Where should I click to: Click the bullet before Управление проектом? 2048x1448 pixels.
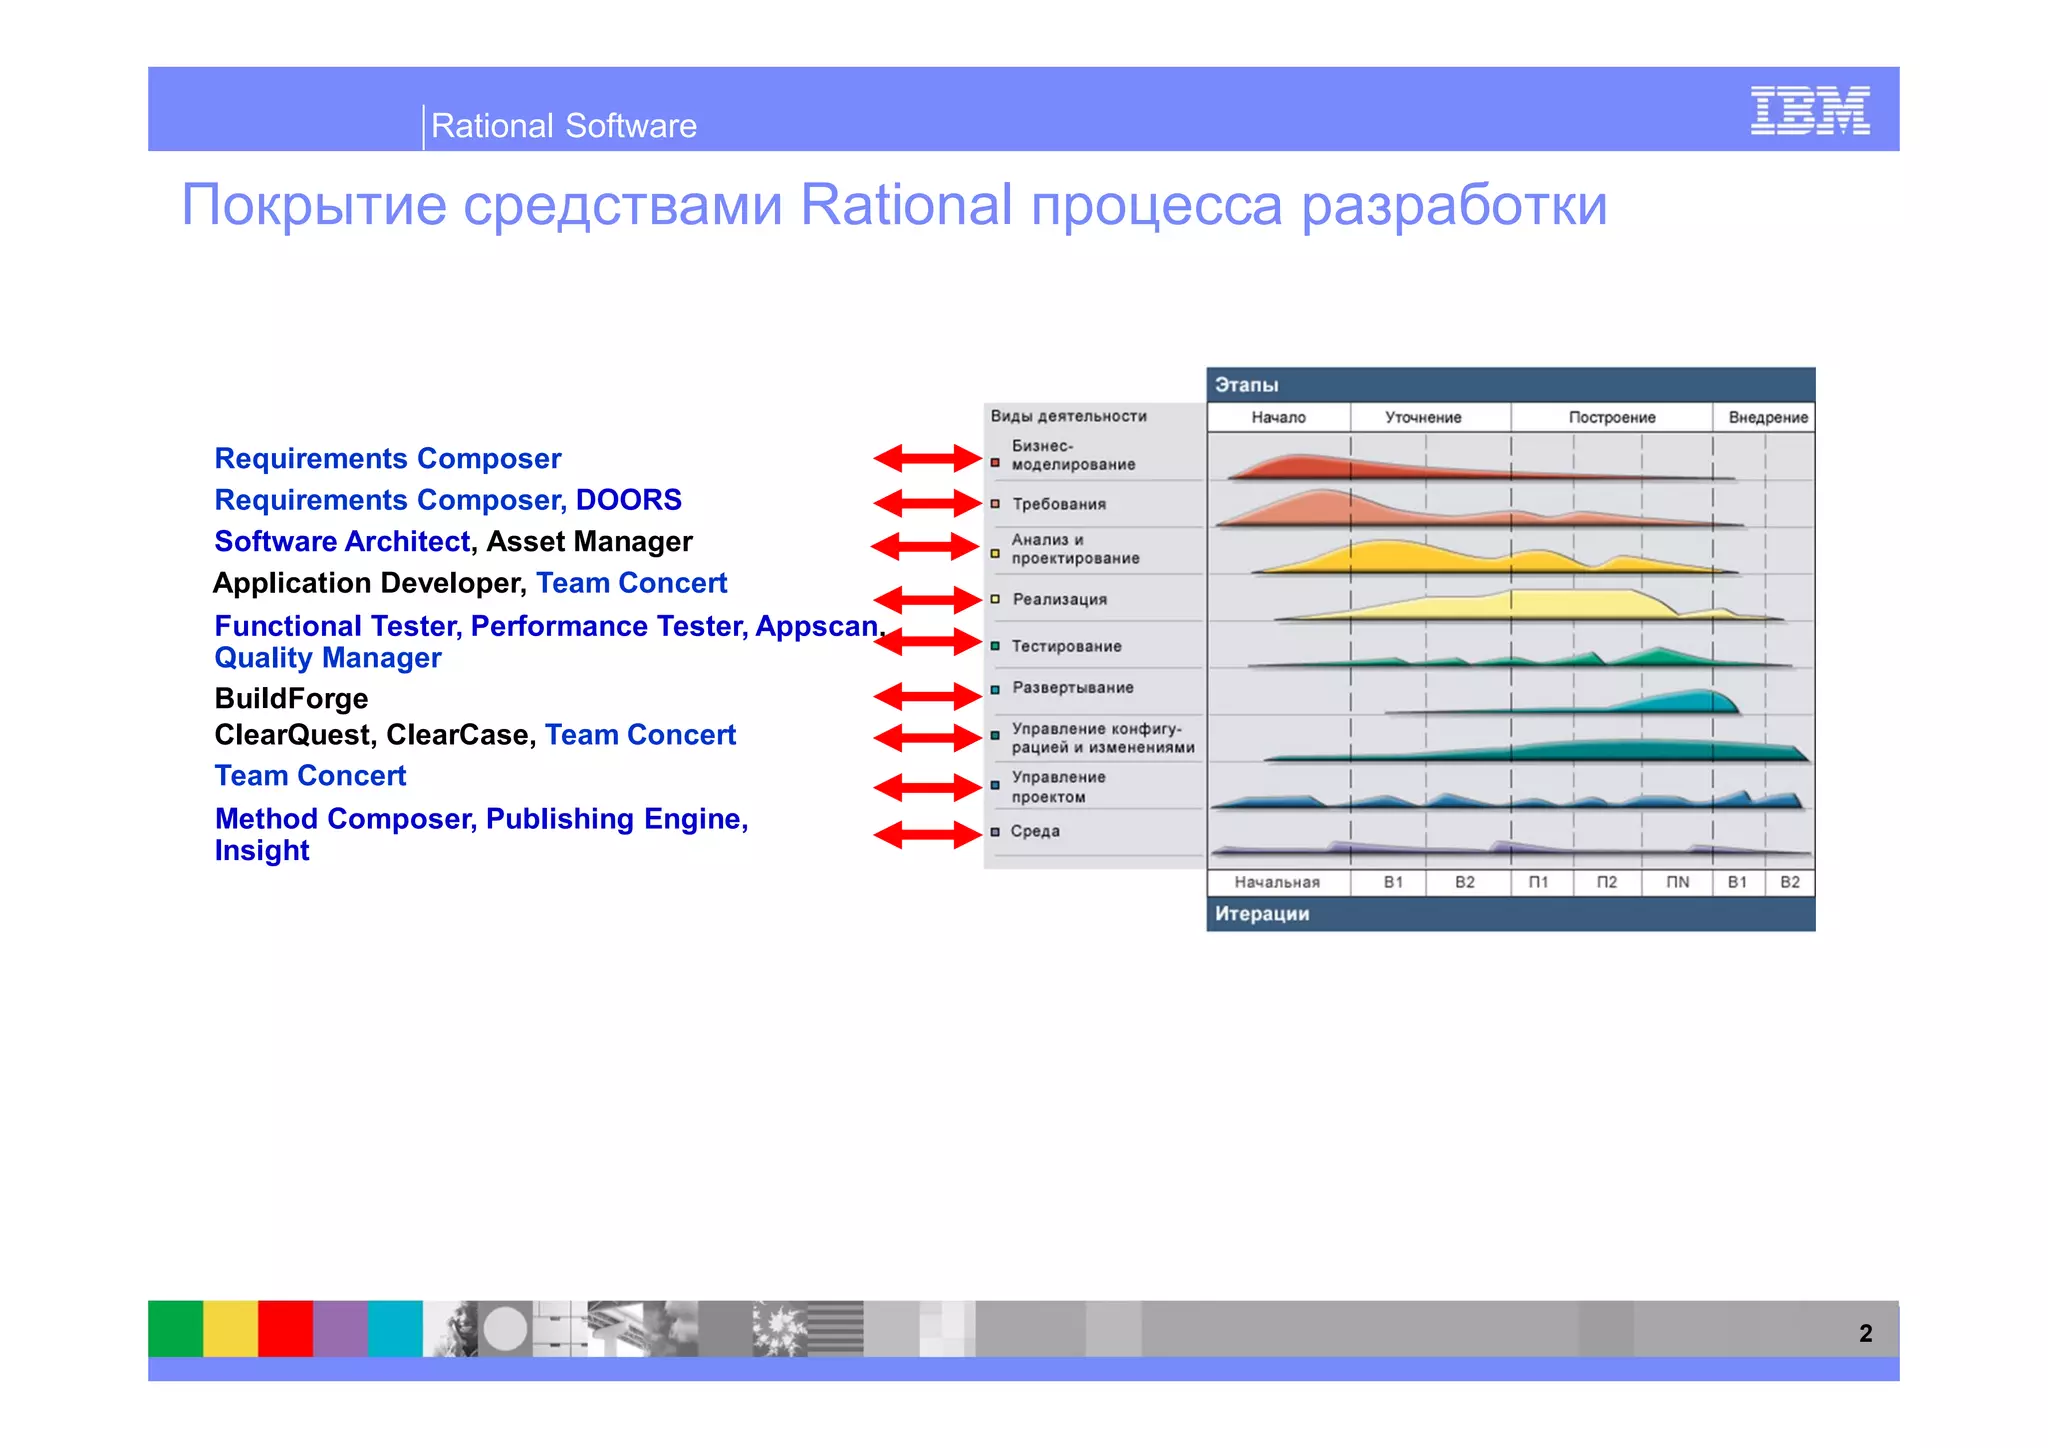(x=995, y=786)
